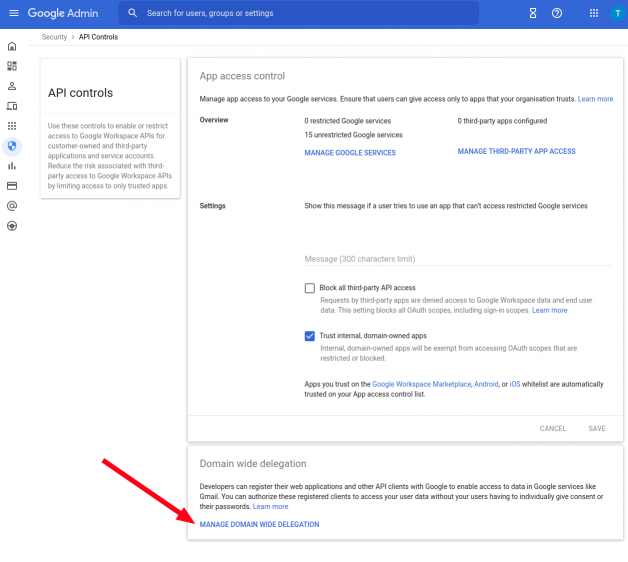Click the Settings label
The width and height of the screenshot is (628, 562).
[x=212, y=205]
